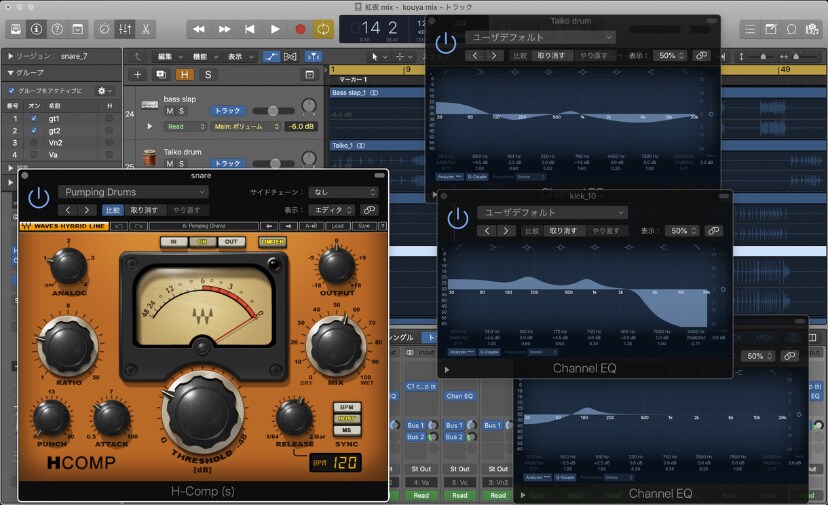Mute the bass slap track
The width and height of the screenshot is (828, 505).
pyautogui.click(x=170, y=111)
